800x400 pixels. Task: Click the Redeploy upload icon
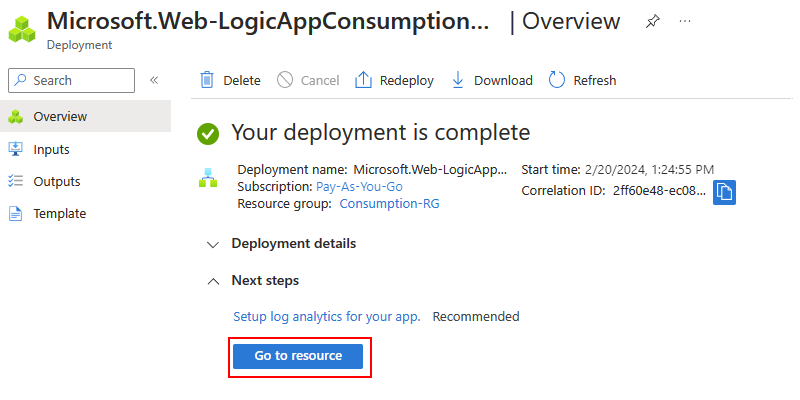point(364,80)
